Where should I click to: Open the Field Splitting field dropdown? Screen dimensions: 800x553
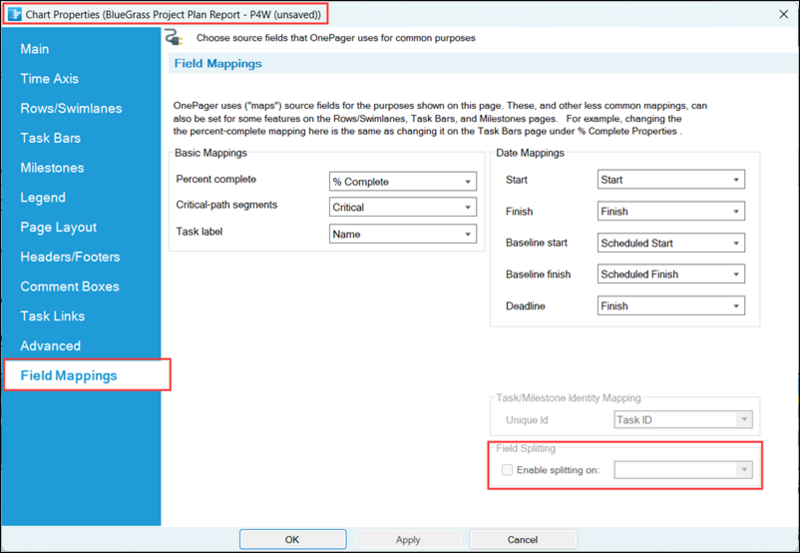coord(683,469)
